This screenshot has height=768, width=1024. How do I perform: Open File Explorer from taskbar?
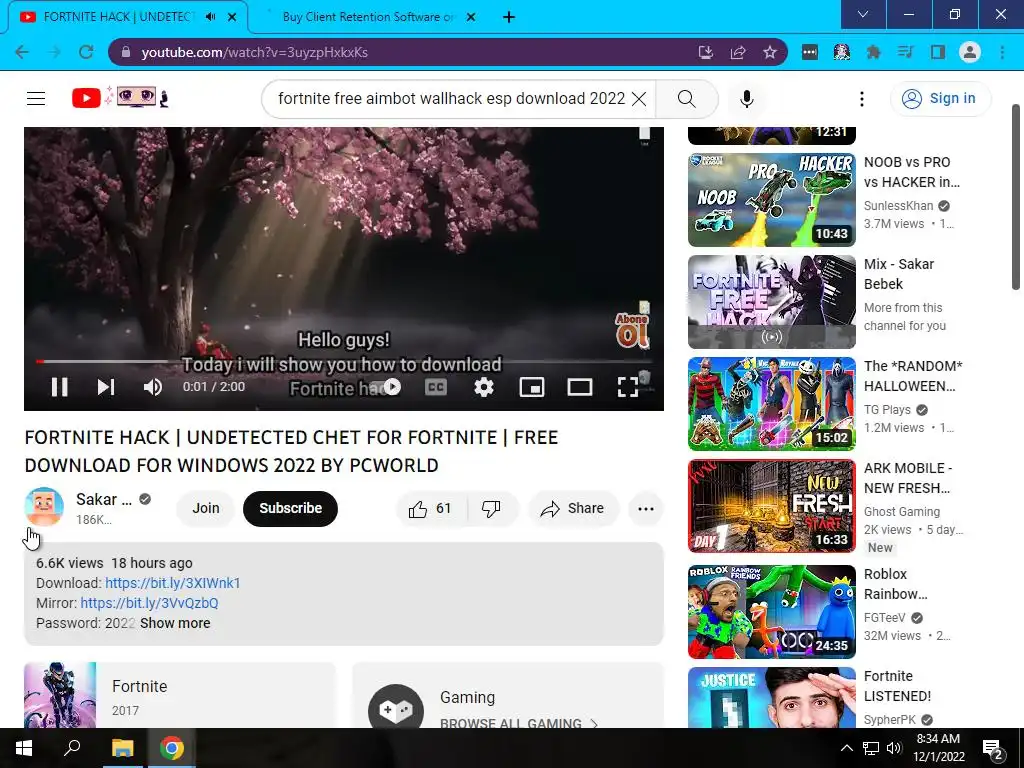tap(122, 748)
